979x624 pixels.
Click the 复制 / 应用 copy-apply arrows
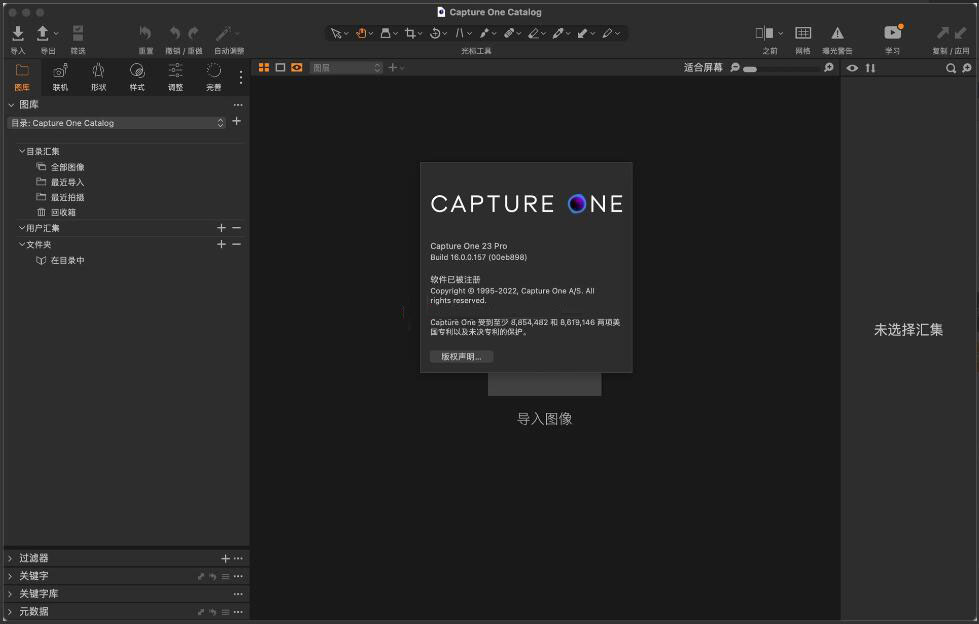(951, 33)
